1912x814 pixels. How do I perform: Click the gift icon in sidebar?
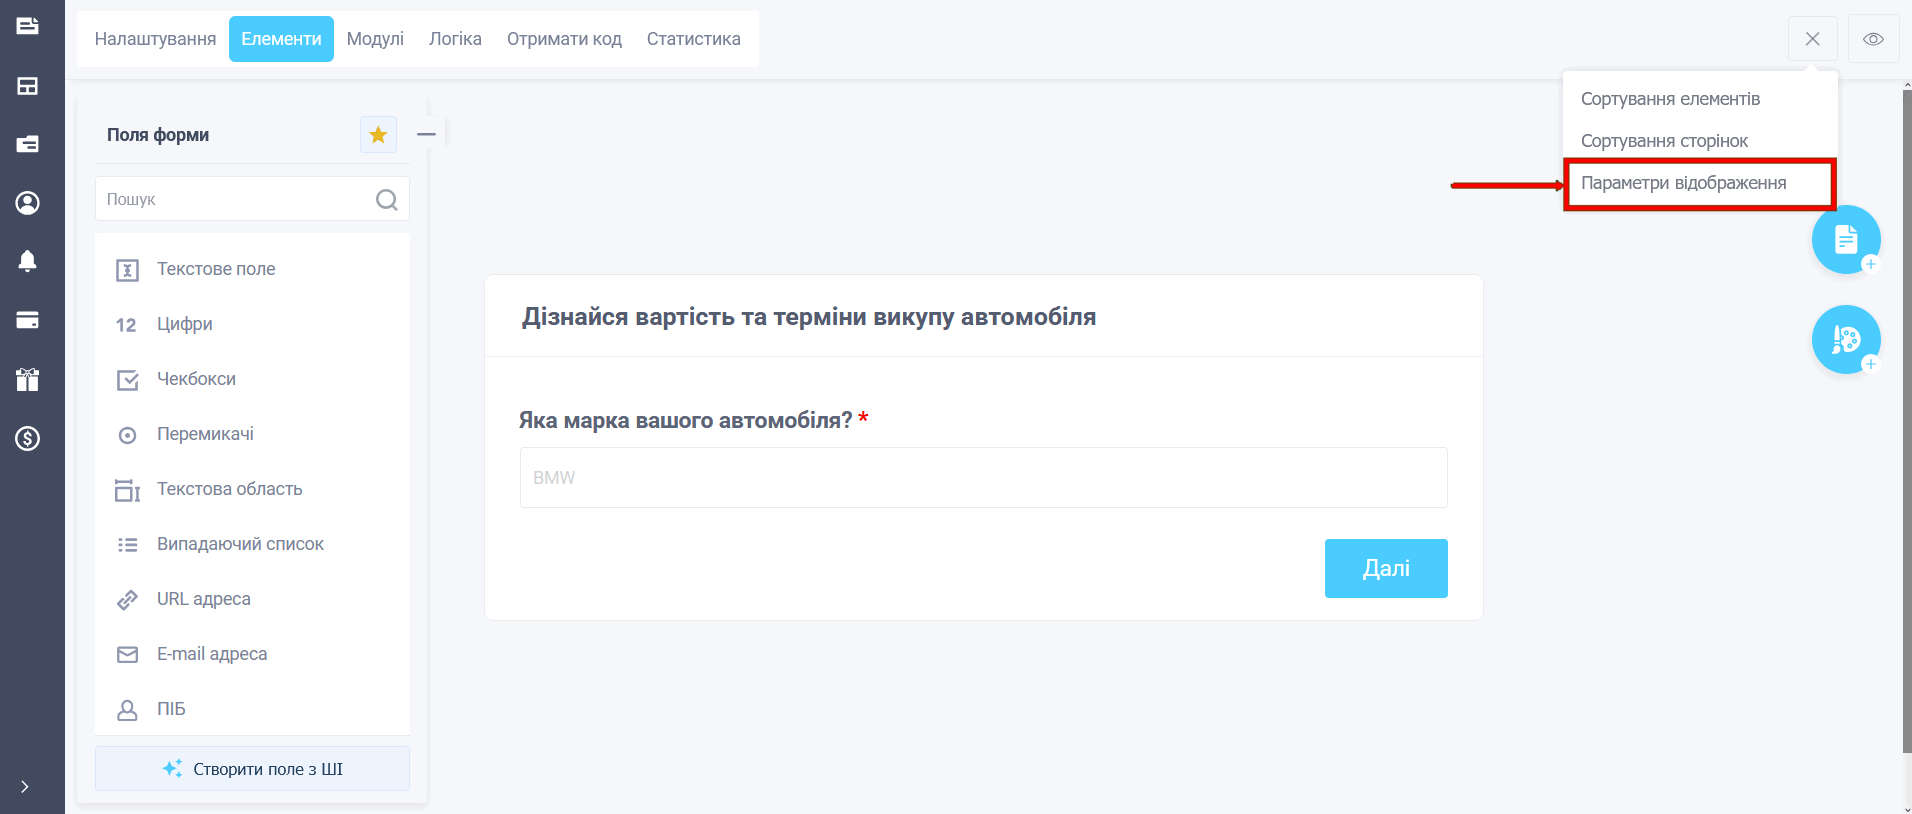(28, 379)
